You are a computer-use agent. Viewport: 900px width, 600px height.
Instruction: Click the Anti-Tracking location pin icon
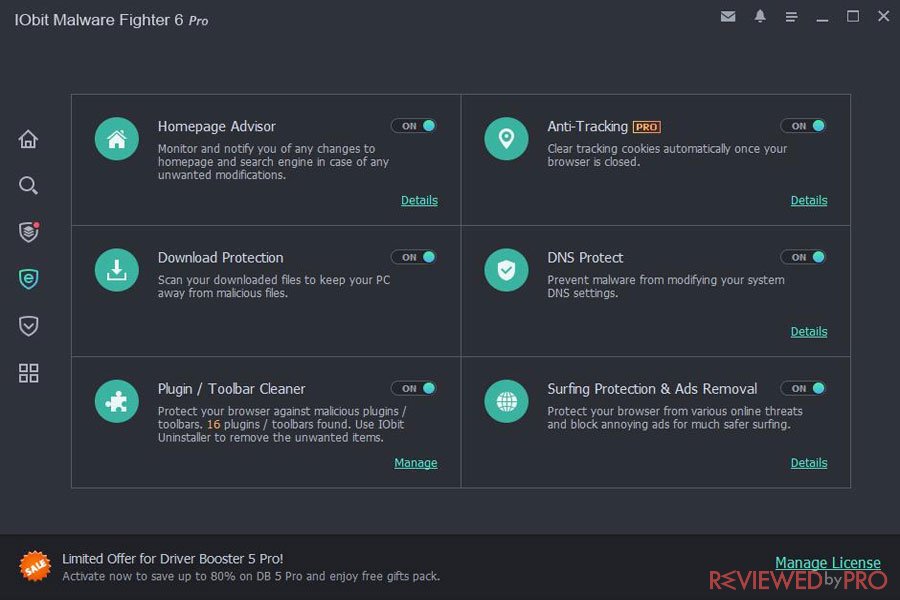coord(506,139)
